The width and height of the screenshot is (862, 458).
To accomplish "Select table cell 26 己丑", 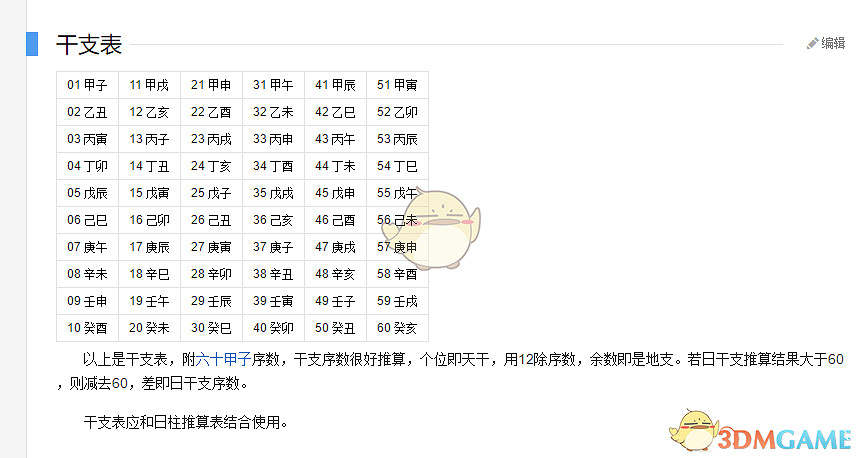I will pos(212,220).
